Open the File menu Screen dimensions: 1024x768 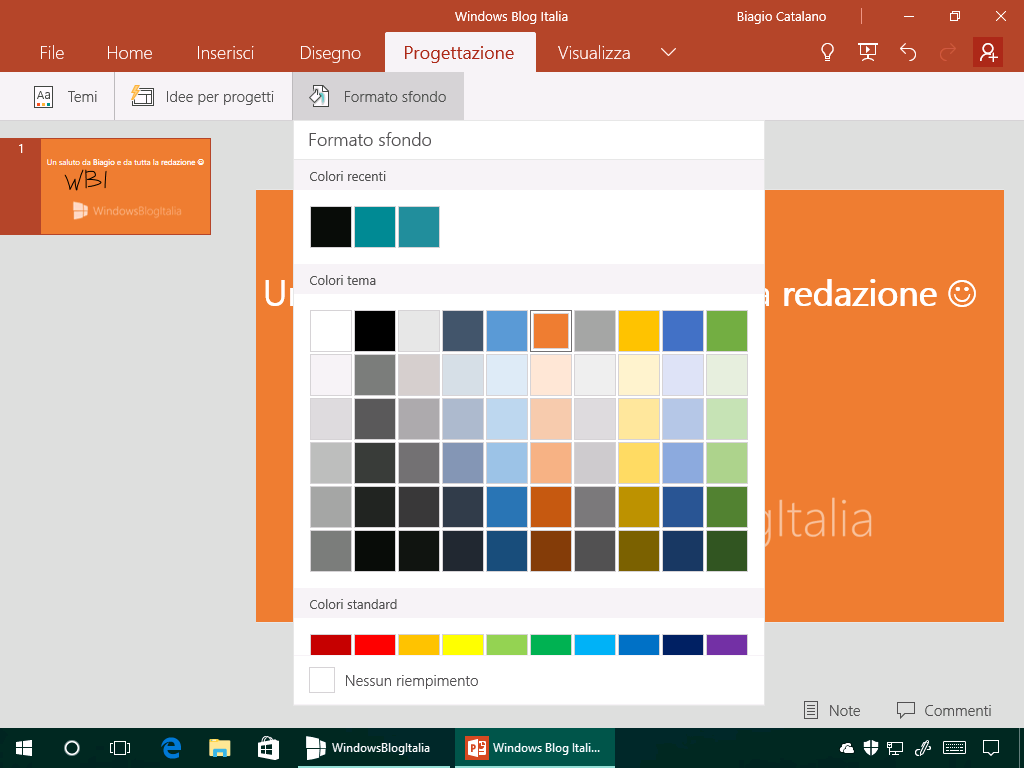coord(52,53)
